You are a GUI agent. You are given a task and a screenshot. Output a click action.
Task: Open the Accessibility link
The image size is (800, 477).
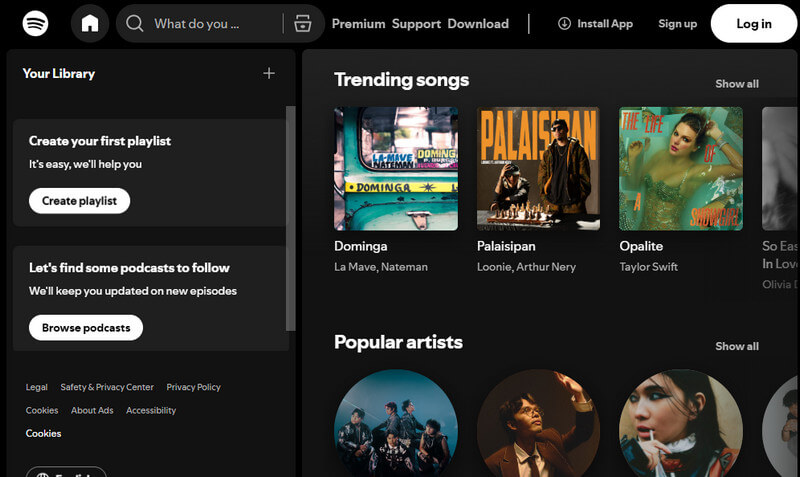(151, 410)
